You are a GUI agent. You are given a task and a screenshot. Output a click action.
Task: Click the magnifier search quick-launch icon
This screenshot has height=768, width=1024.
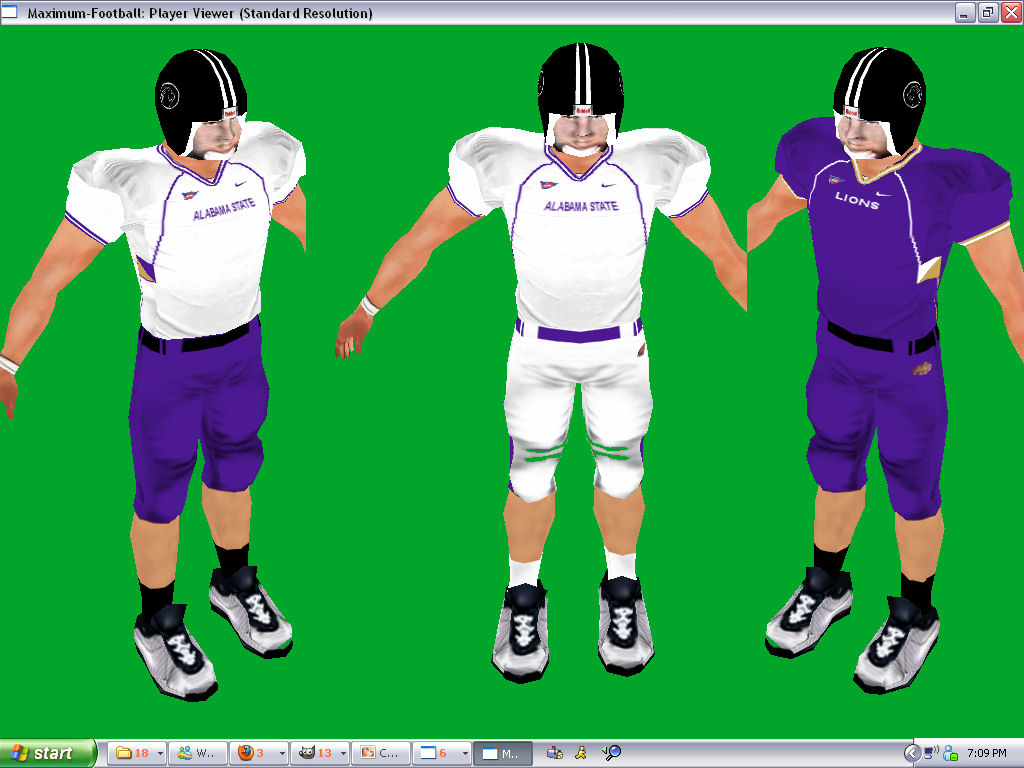coord(611,753)
